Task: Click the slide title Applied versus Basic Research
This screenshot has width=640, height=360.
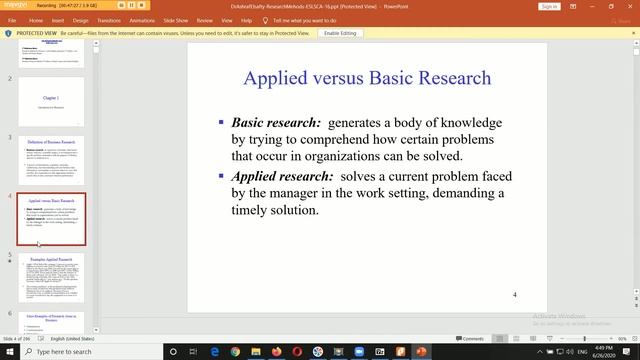Action: [x=367, y=78]
